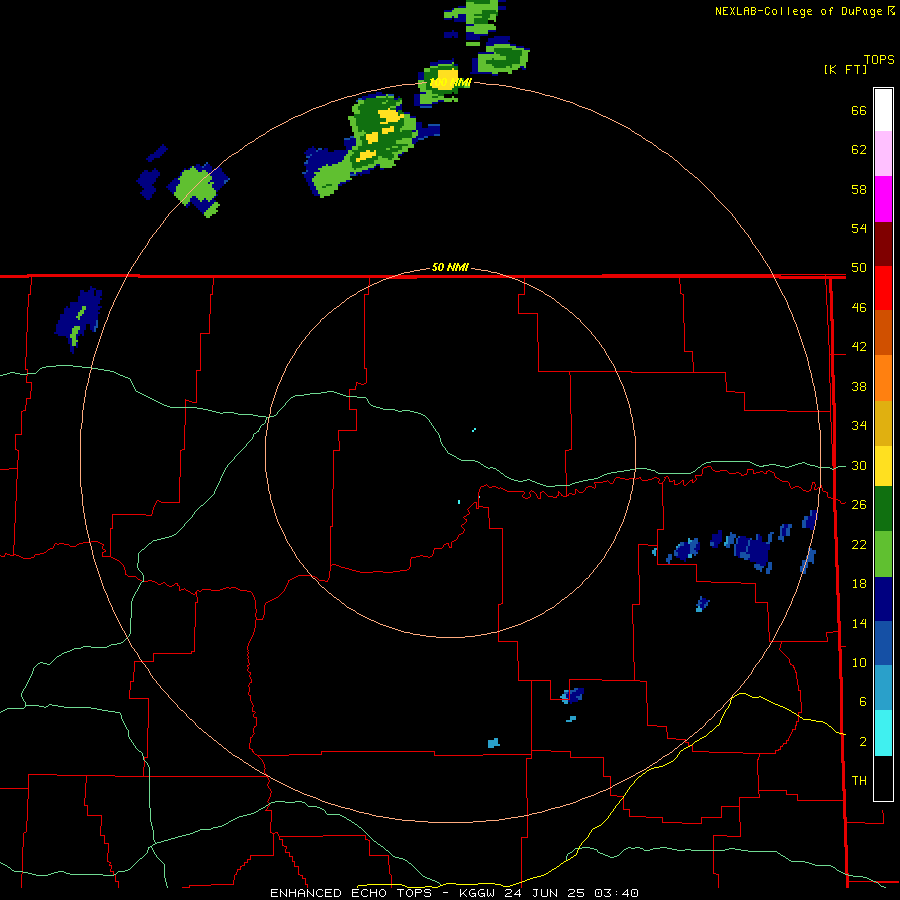Click the '46' legend value
Image resolution: width=900 pixels, height=900 pixels.
[x=859, y=307]
